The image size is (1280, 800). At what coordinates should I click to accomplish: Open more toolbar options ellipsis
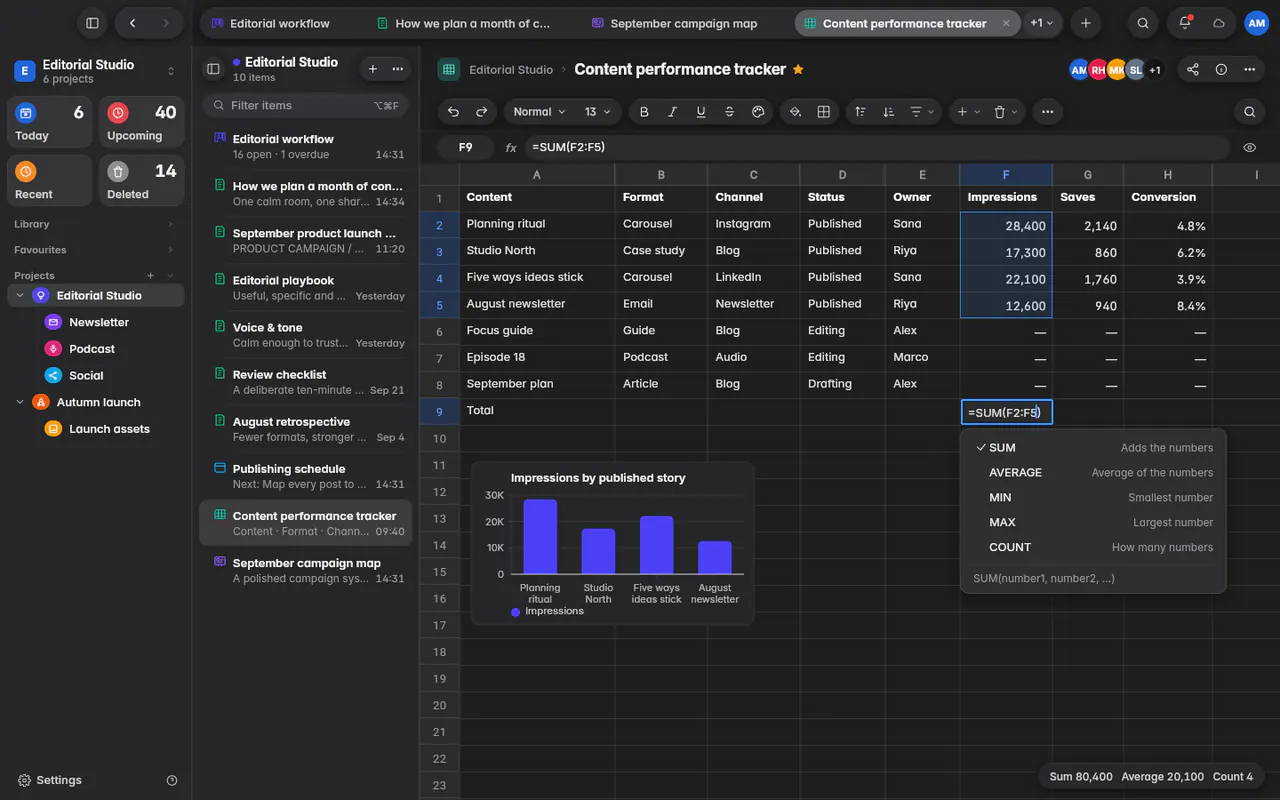click(1047, 112)
